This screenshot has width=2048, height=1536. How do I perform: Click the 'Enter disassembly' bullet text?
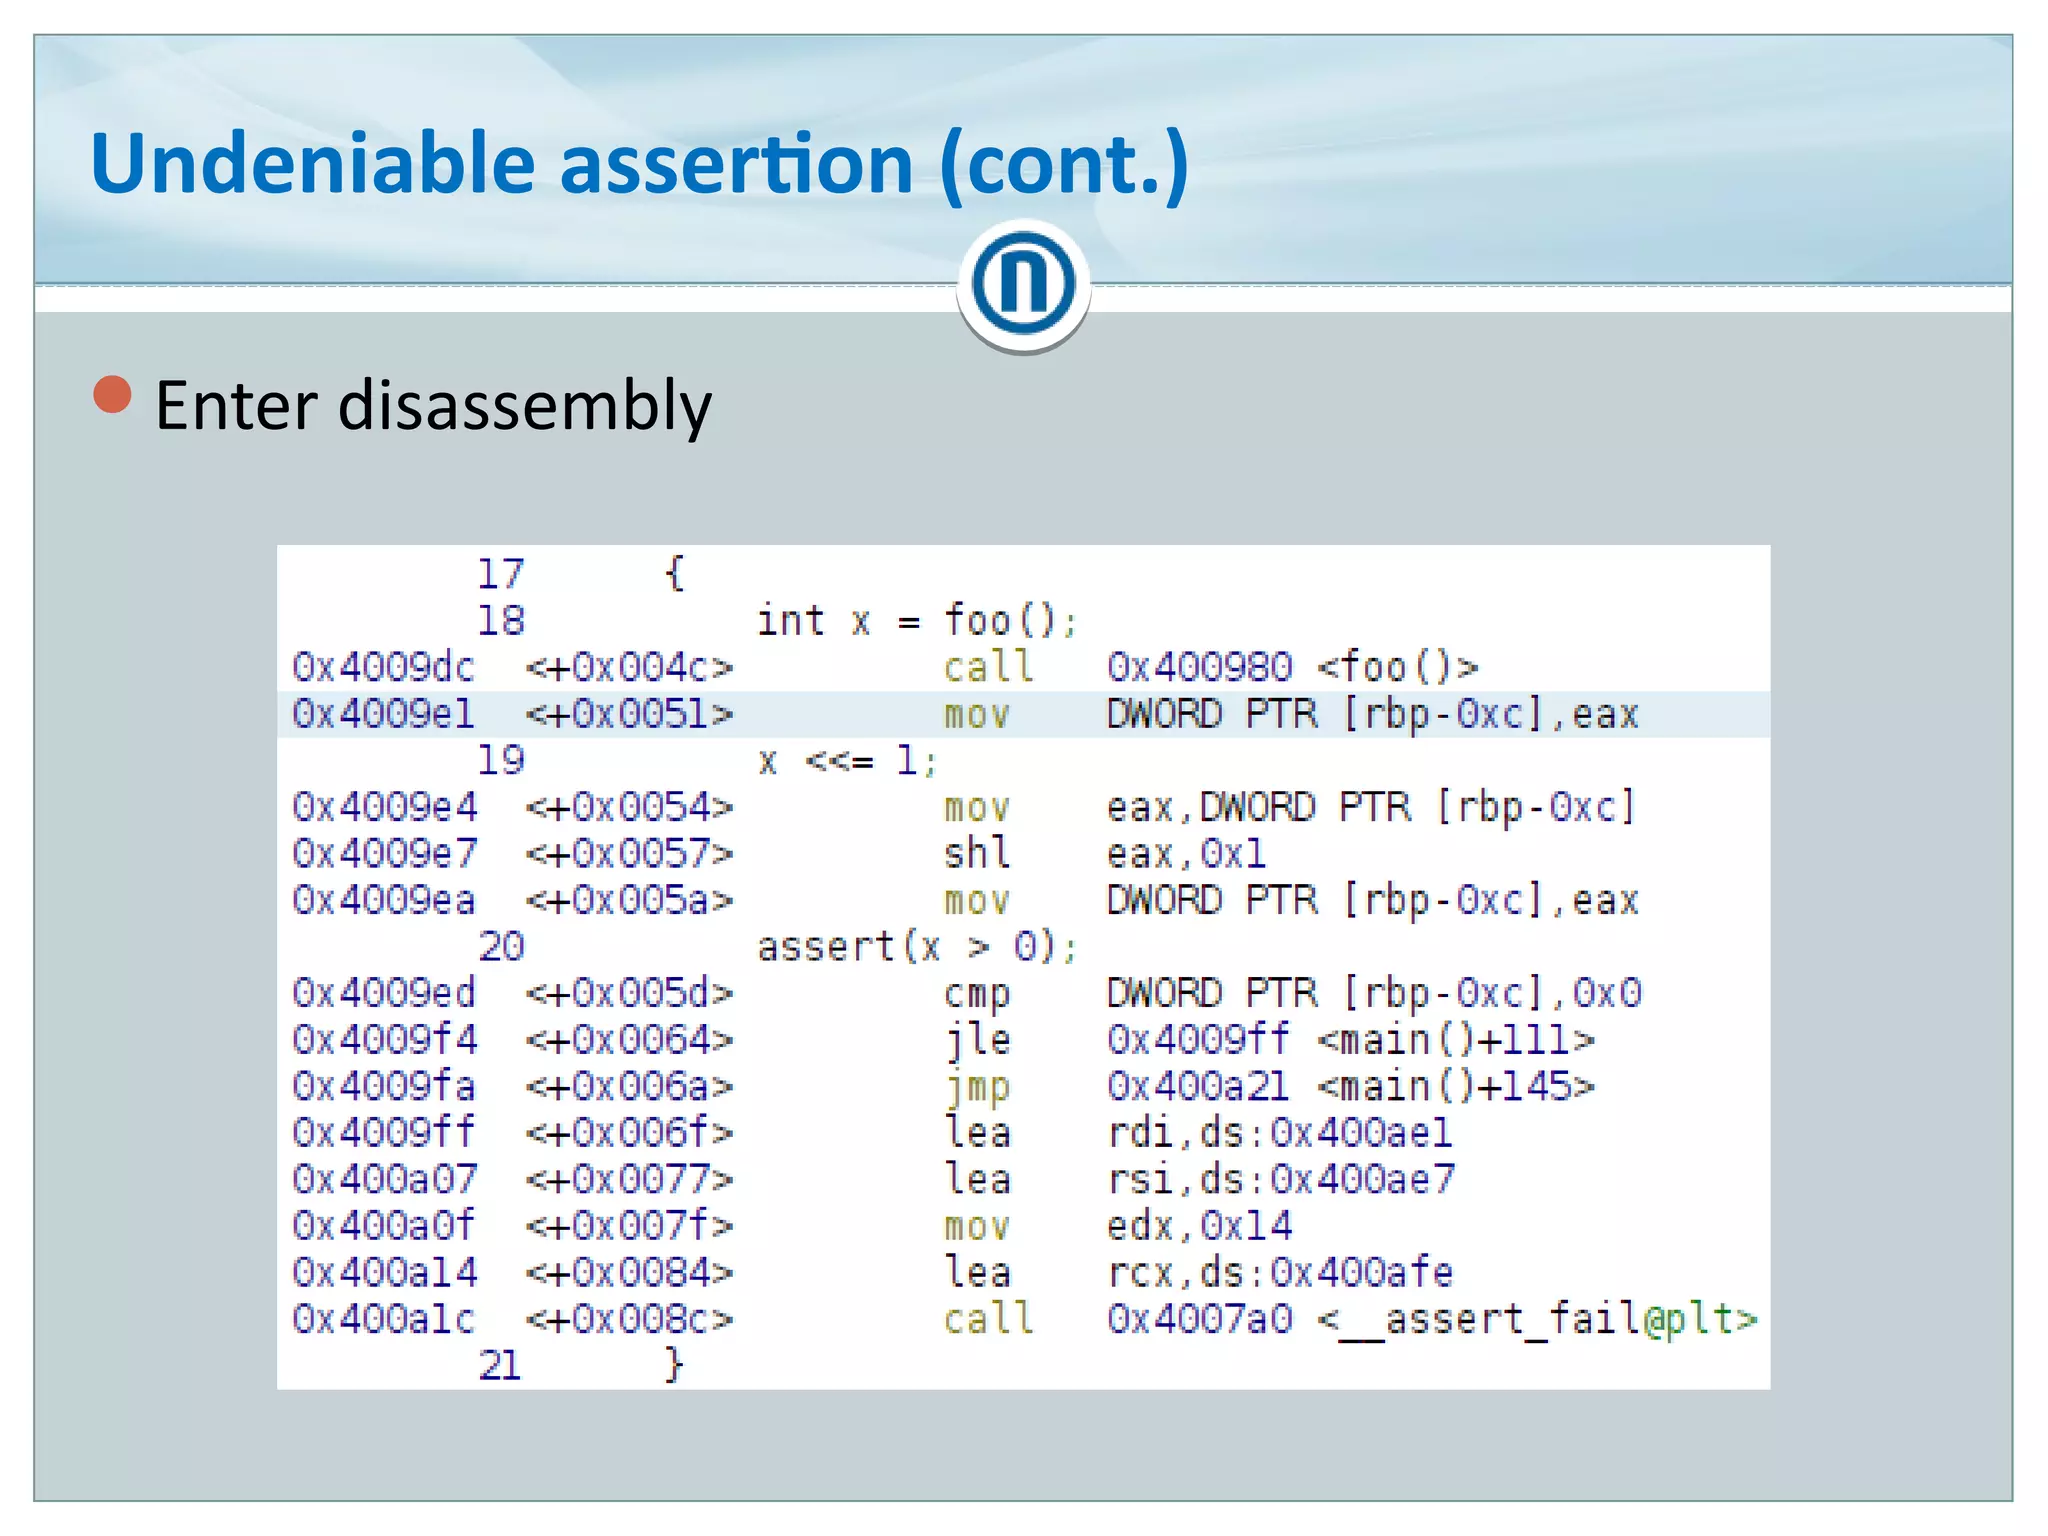point(433,406)
